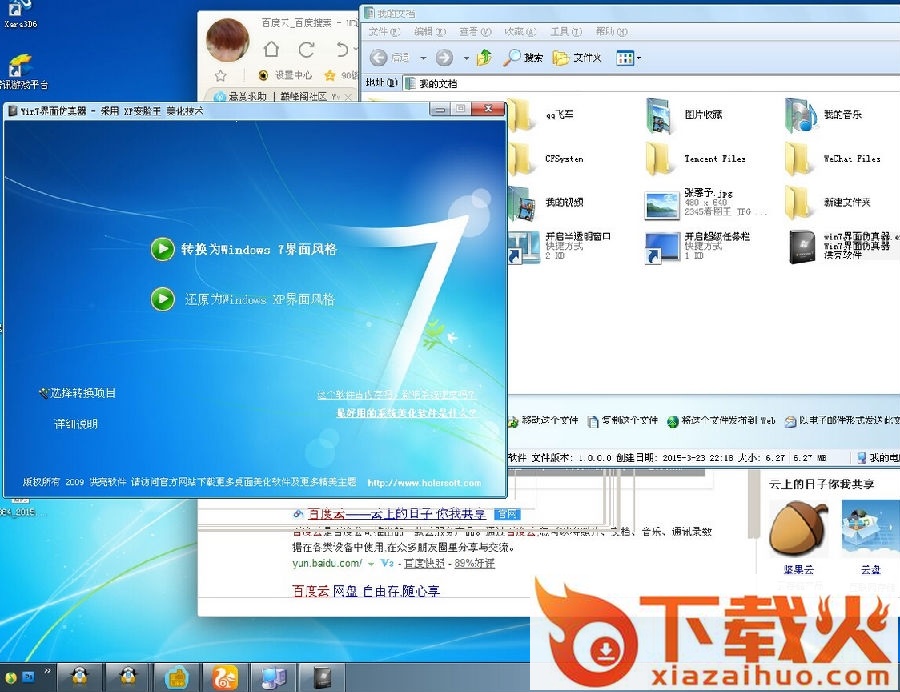This screenshot has width=900, height=692.
Task: Select the 新建文件夹 folder
Action: coord(828,203)
